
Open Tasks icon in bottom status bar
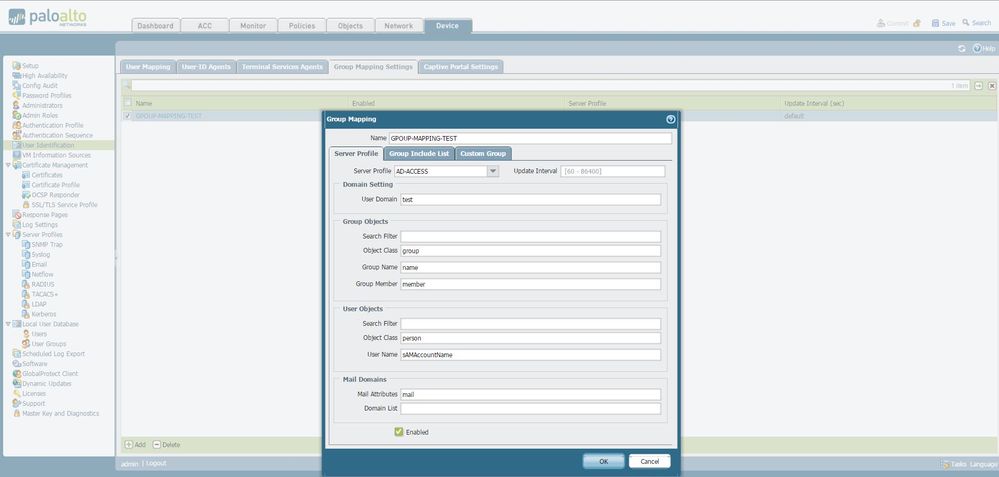point(945,464)
